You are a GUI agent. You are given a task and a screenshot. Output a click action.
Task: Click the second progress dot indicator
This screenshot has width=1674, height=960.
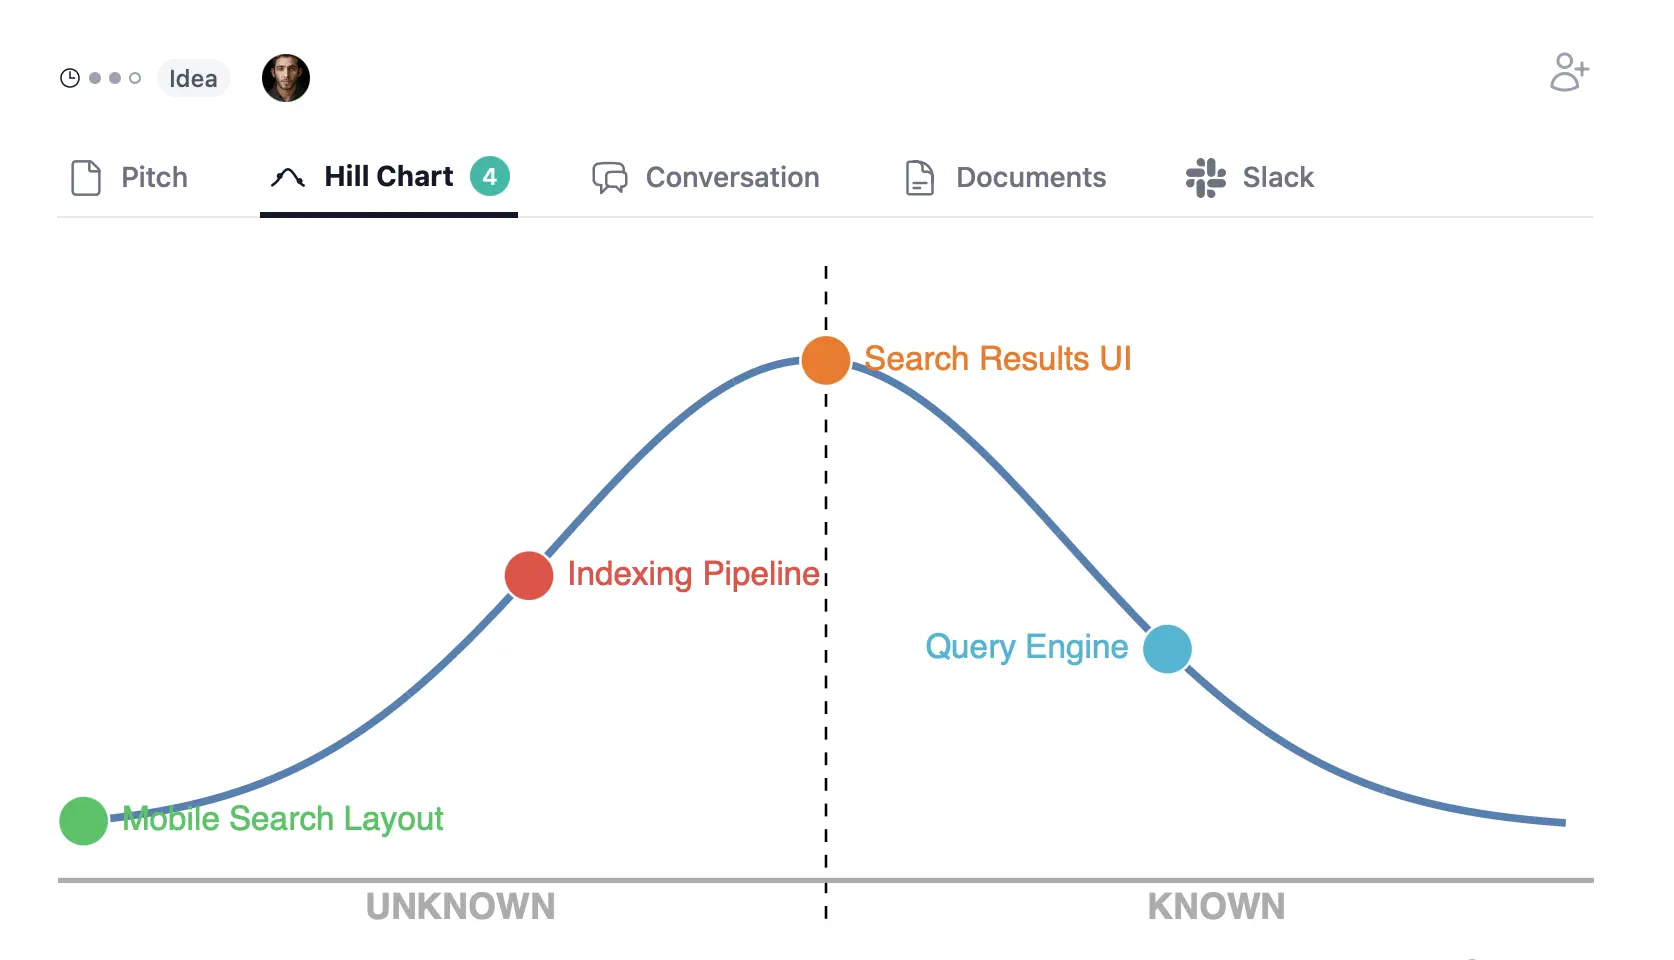pyautogui.click(x=115, y=77)
